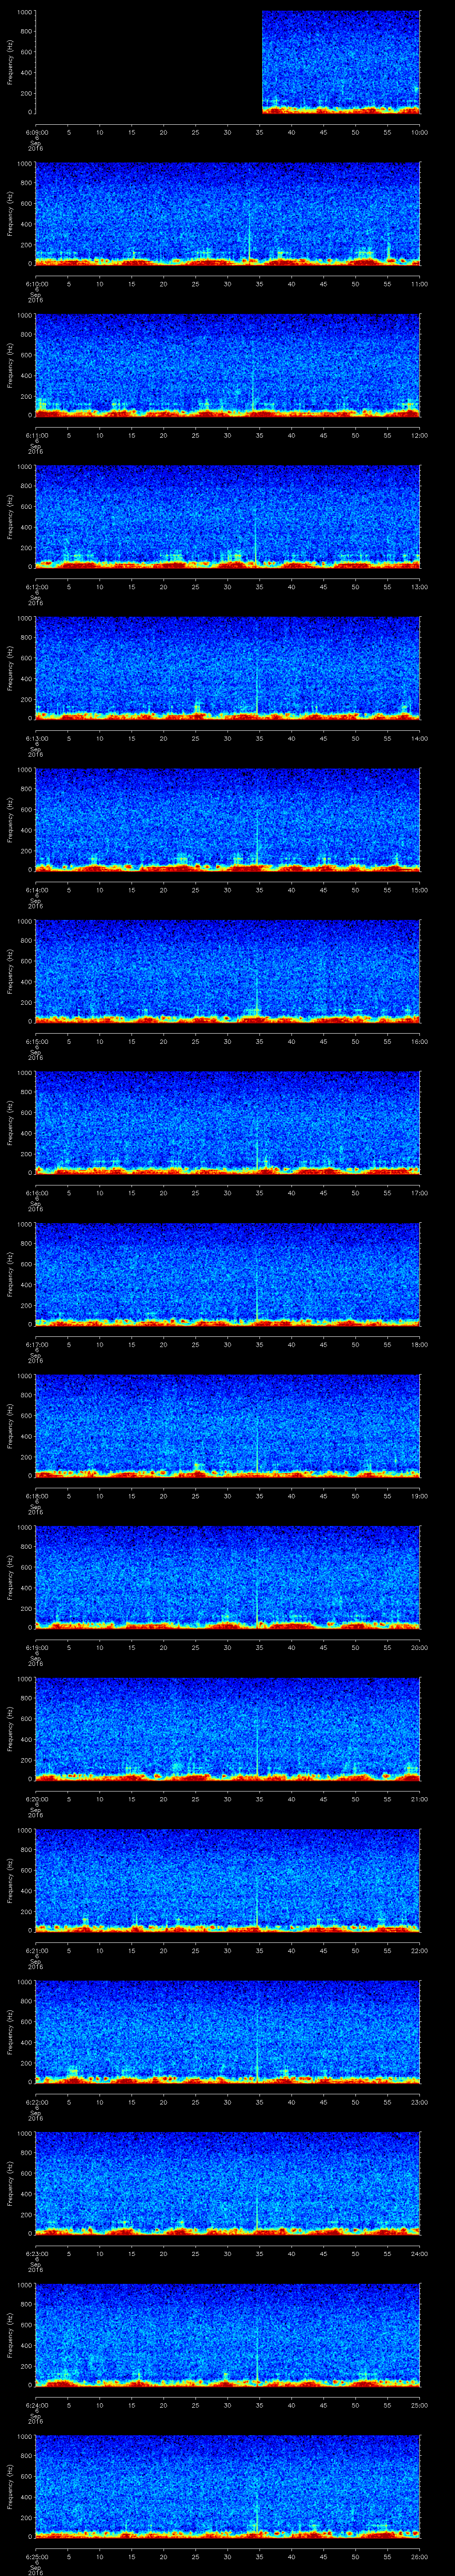Open the spectrogram beginning at 6:20:00
Screen dimensions: 455x2576
point(227,1728)
